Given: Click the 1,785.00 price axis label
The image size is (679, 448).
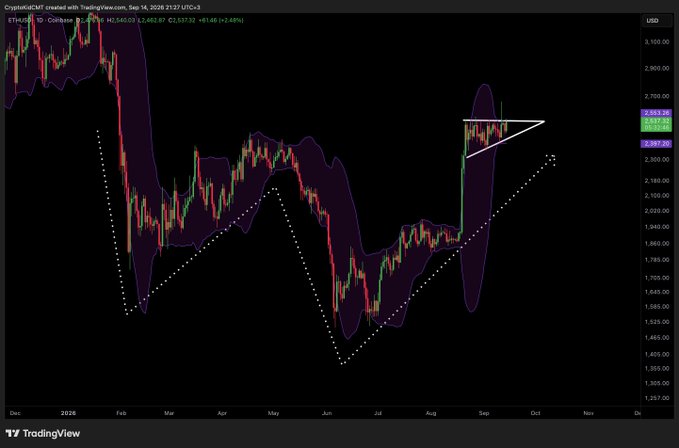Looking at the screenshot, I should 657,260.
